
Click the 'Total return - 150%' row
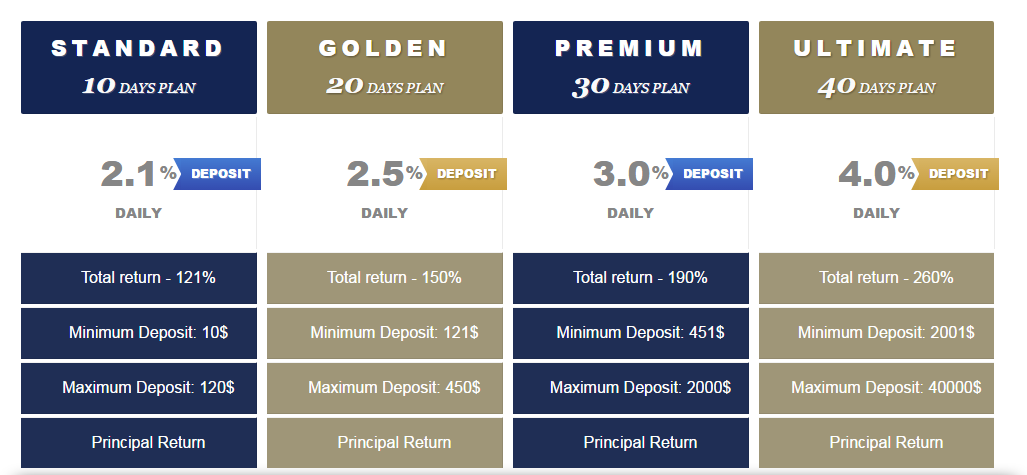coord(384,278)
